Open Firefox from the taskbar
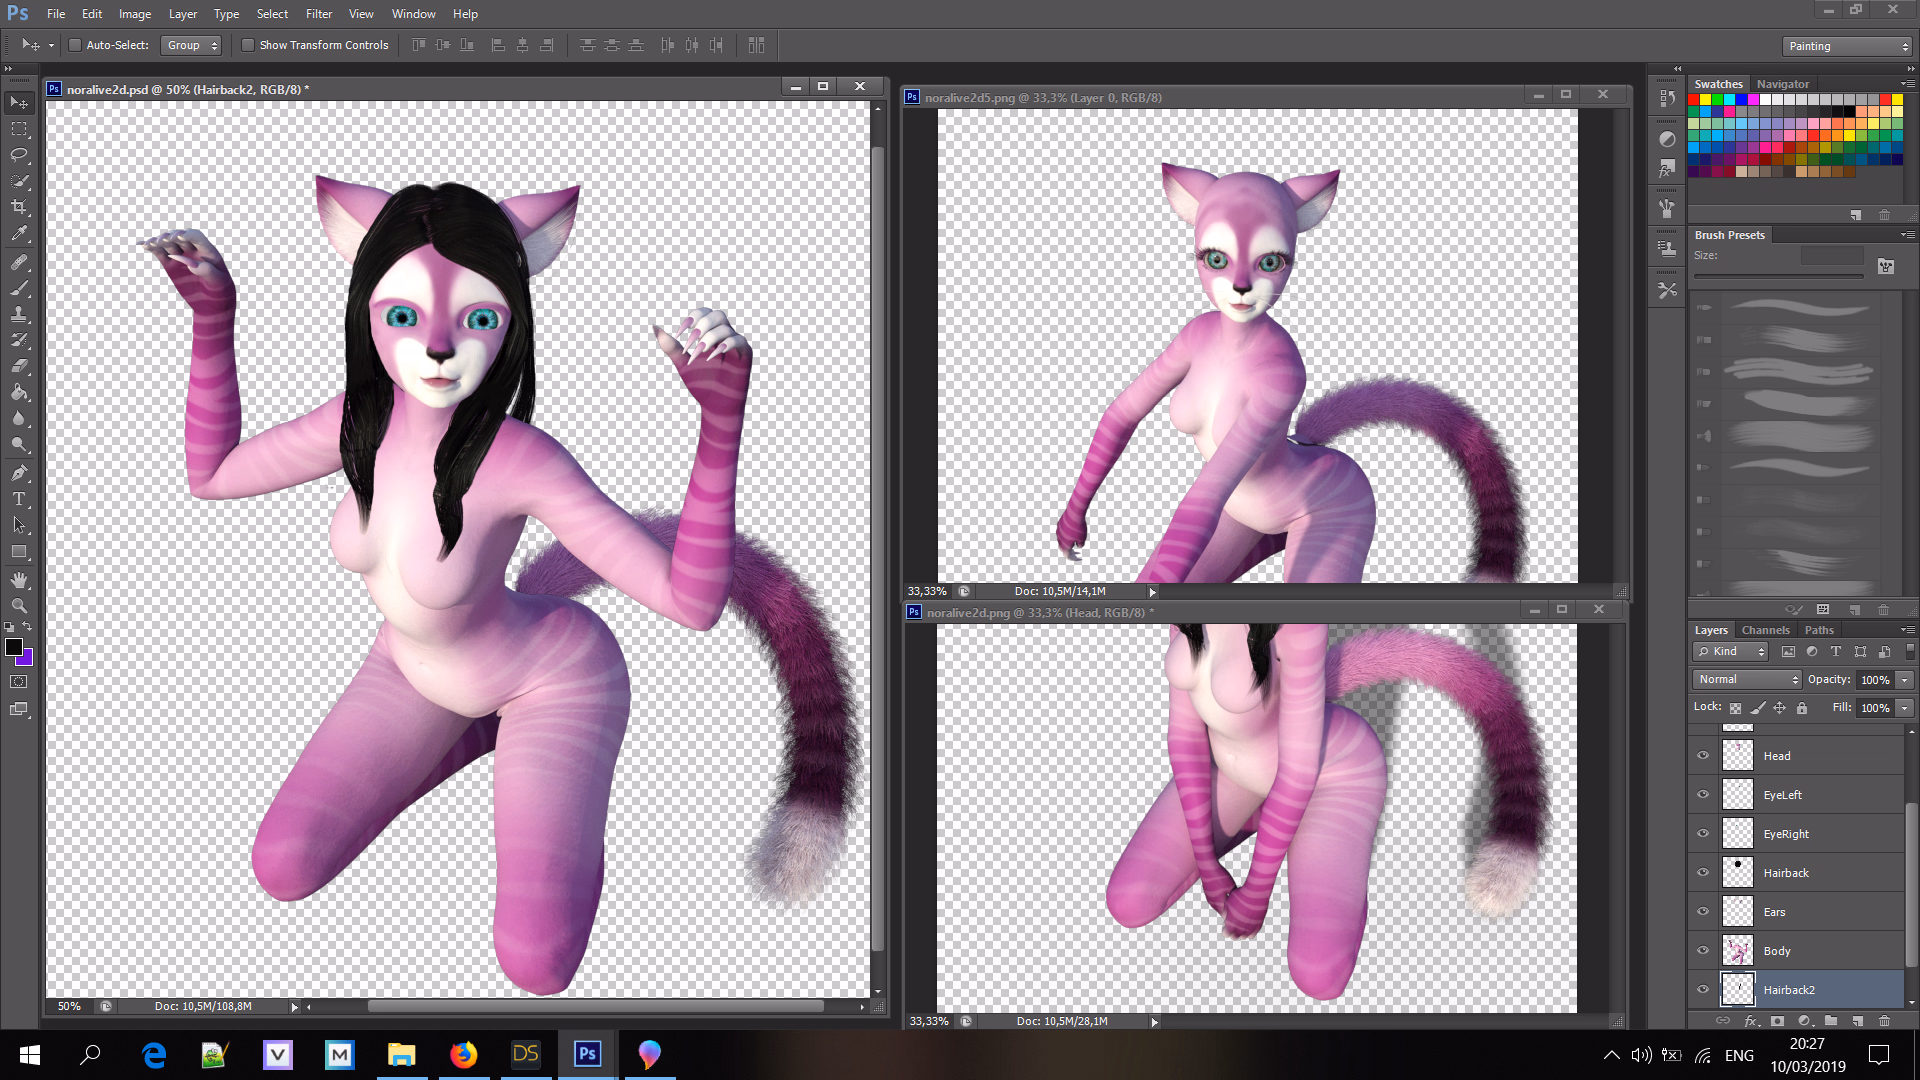Viewport: 1920px width, 1080px height. point(463,1054)
